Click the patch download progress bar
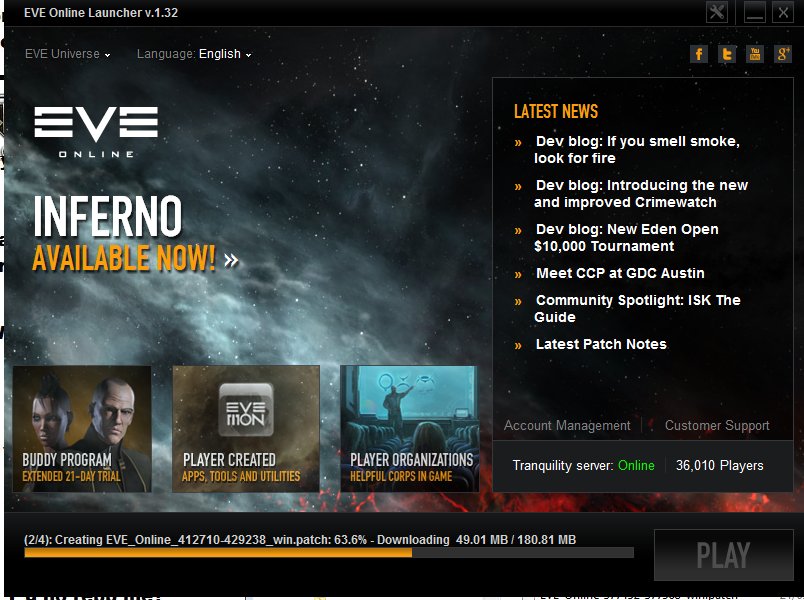The image size is (804, 600). 329,553
